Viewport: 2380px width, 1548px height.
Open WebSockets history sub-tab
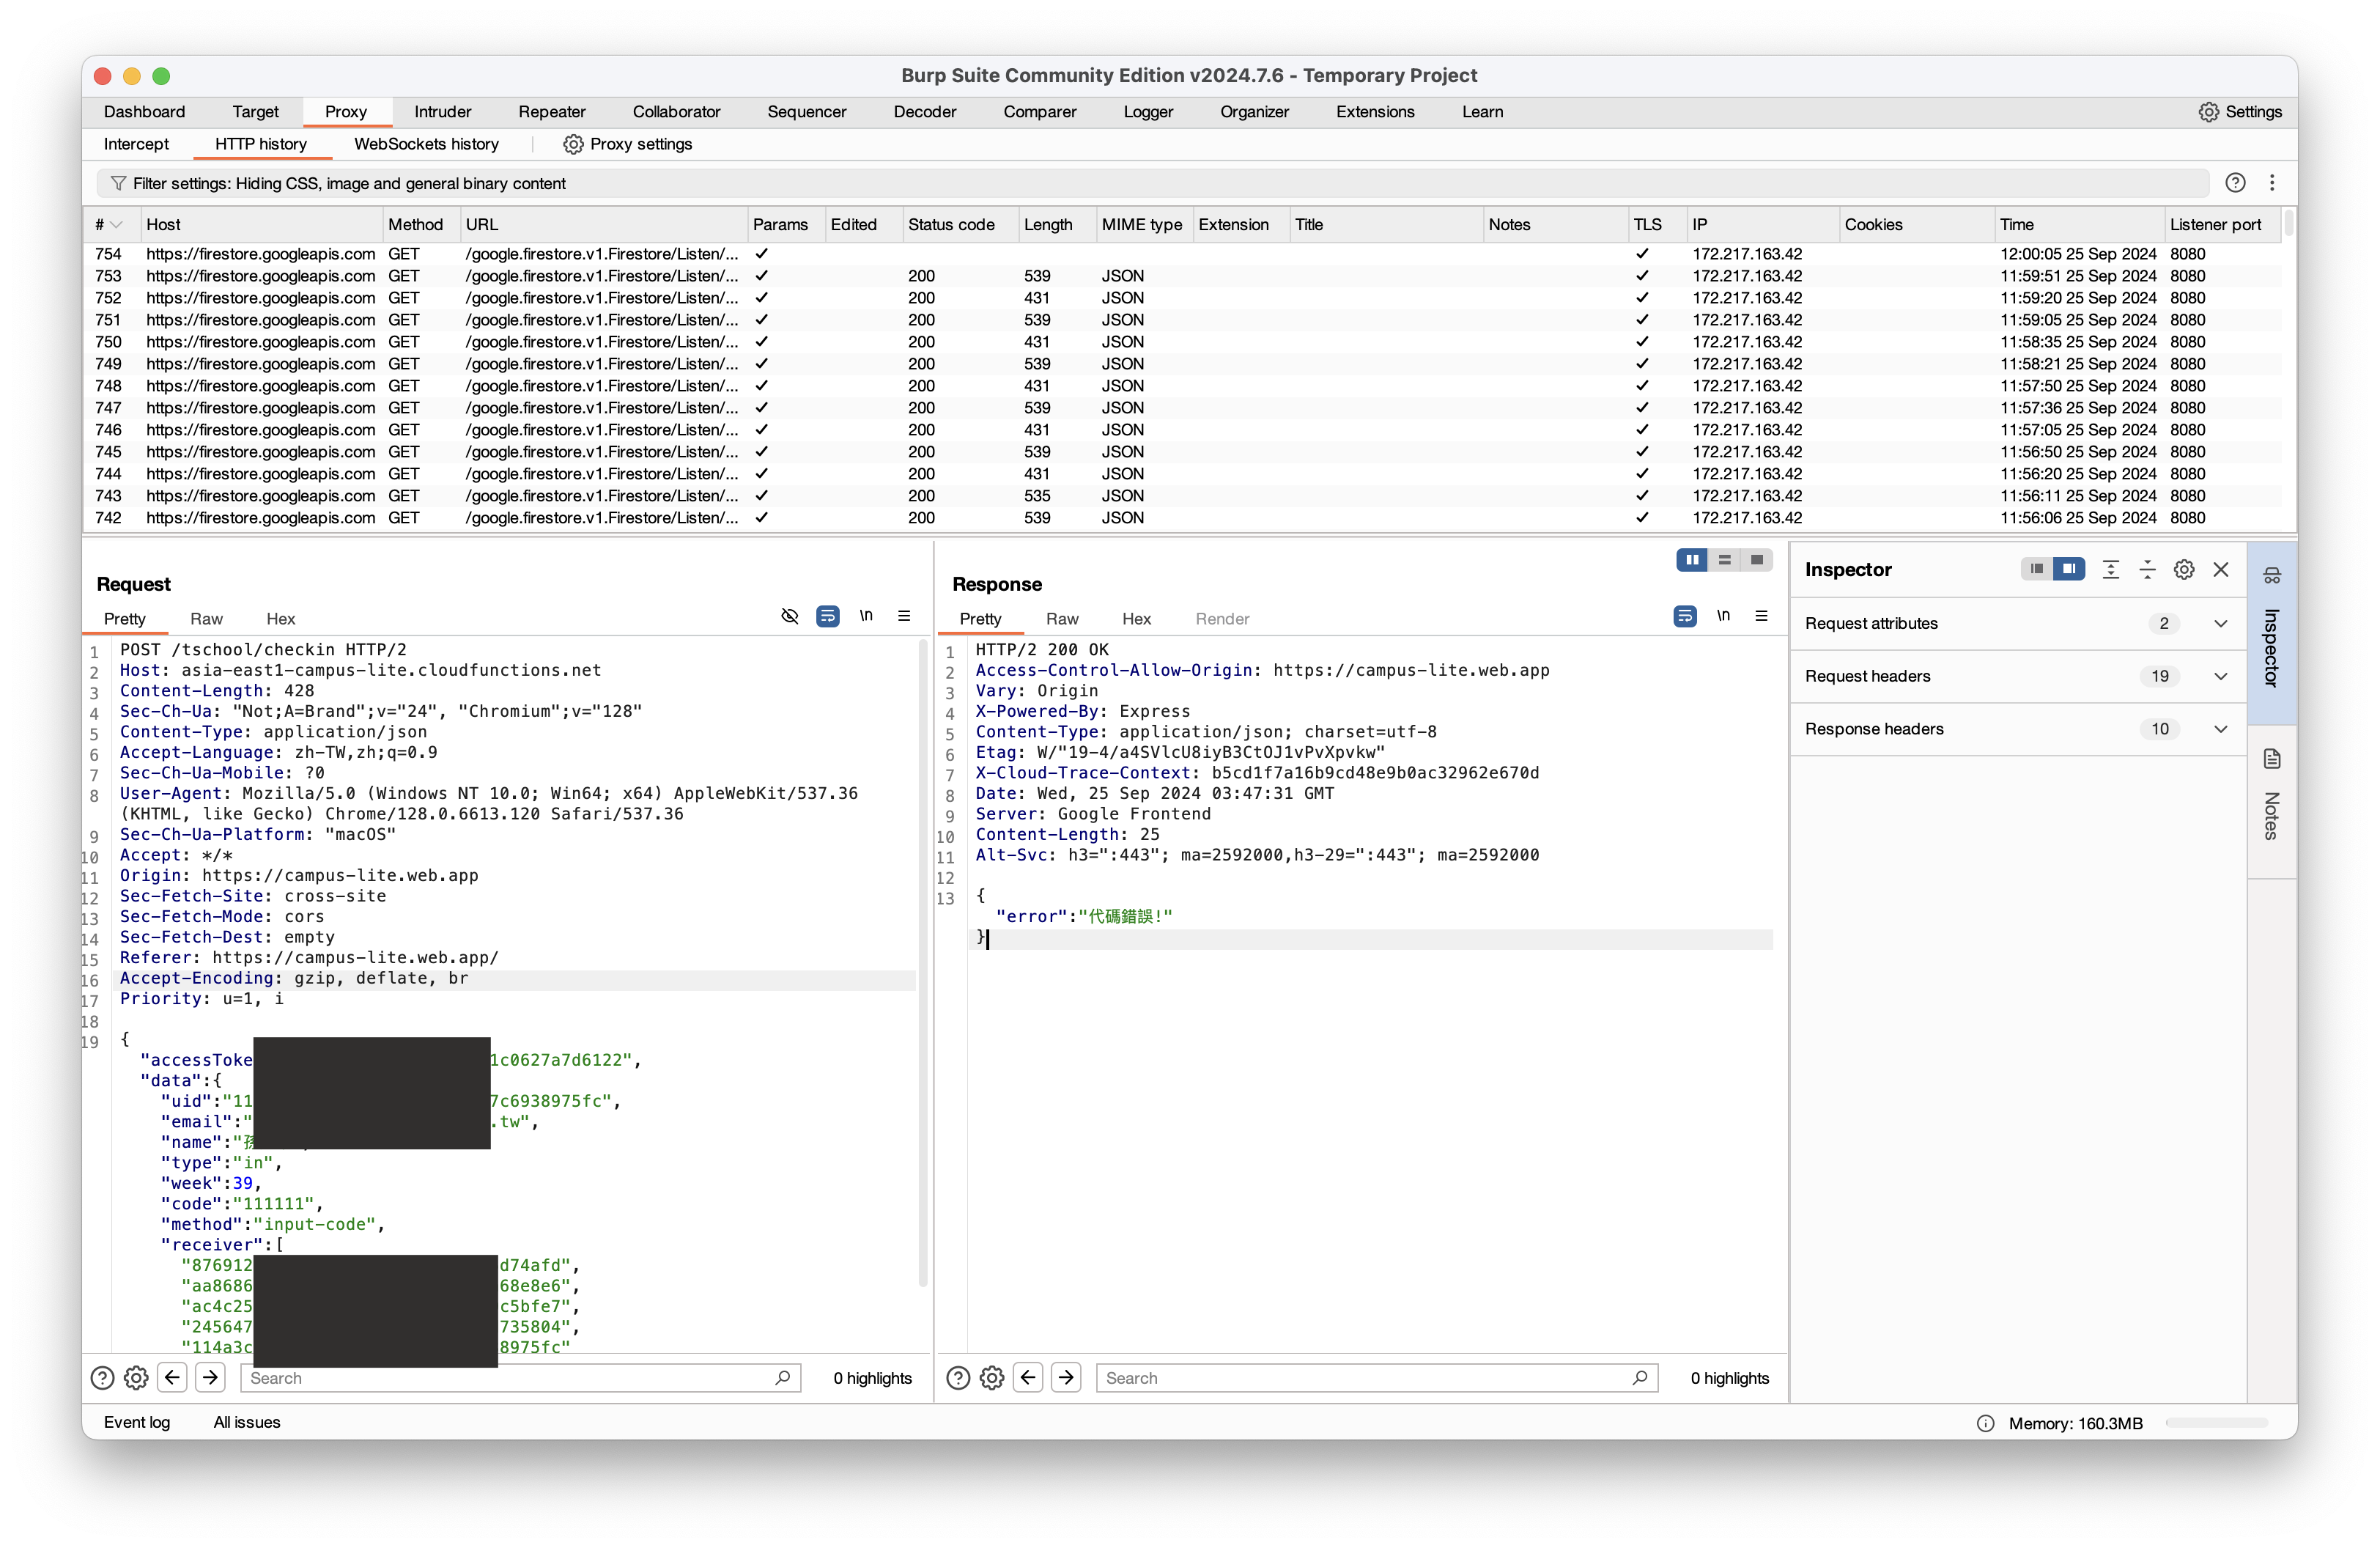pos(426,144)
